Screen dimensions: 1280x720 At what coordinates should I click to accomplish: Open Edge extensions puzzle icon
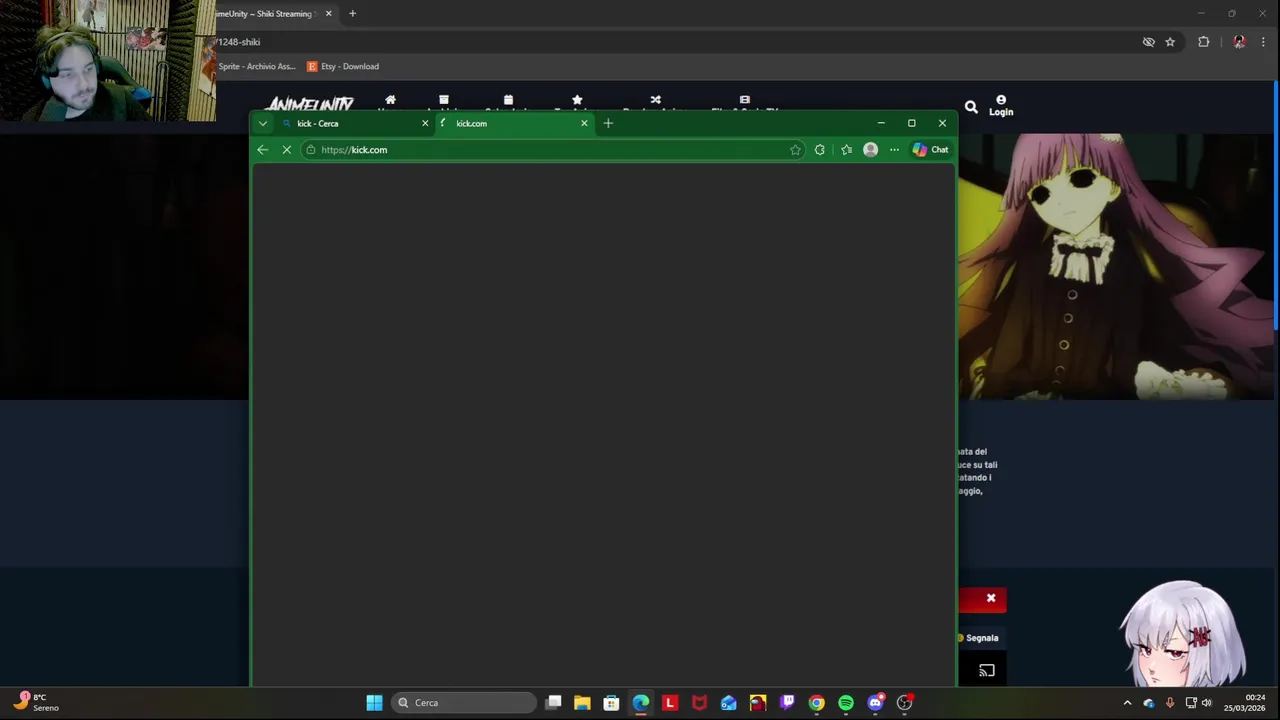pyautogui.click(x=820, y=150)
